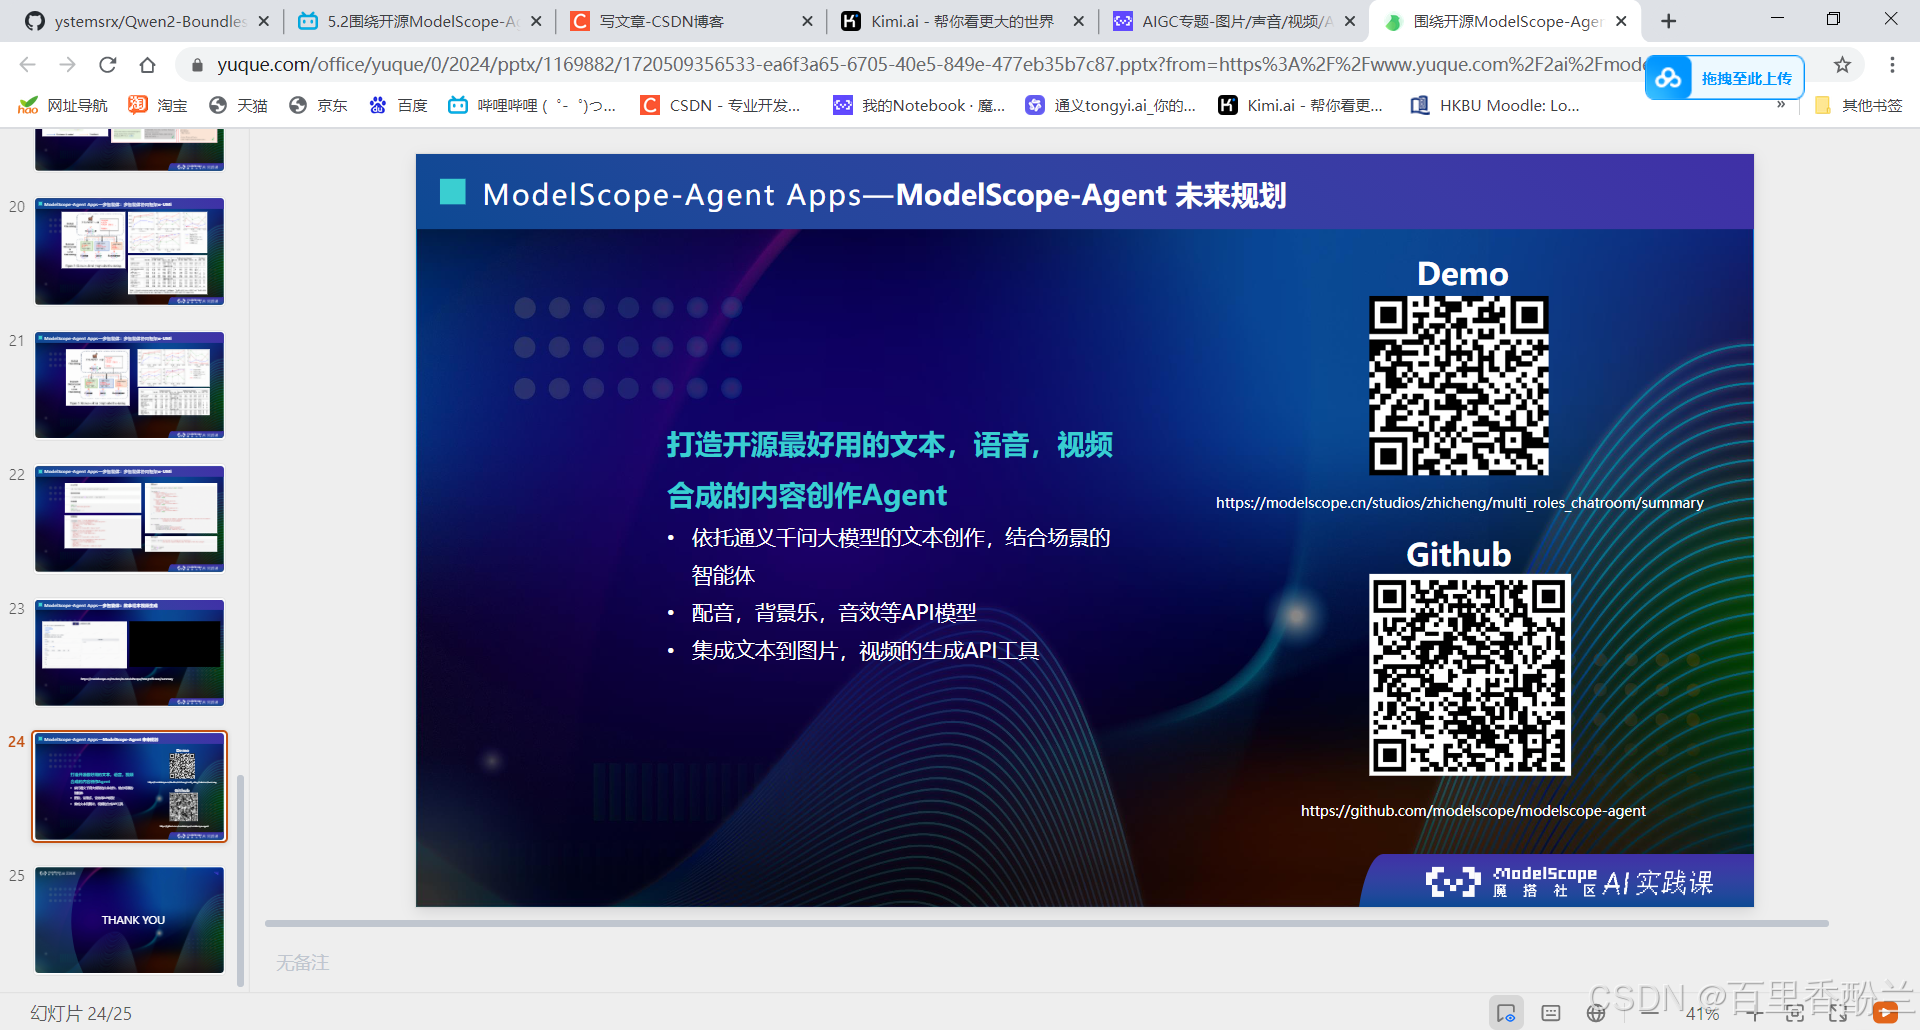Click the github.com modelscope-agent URL on slide
The width and height of the screenshot is (1920, 1030).
coord(1472,811)
